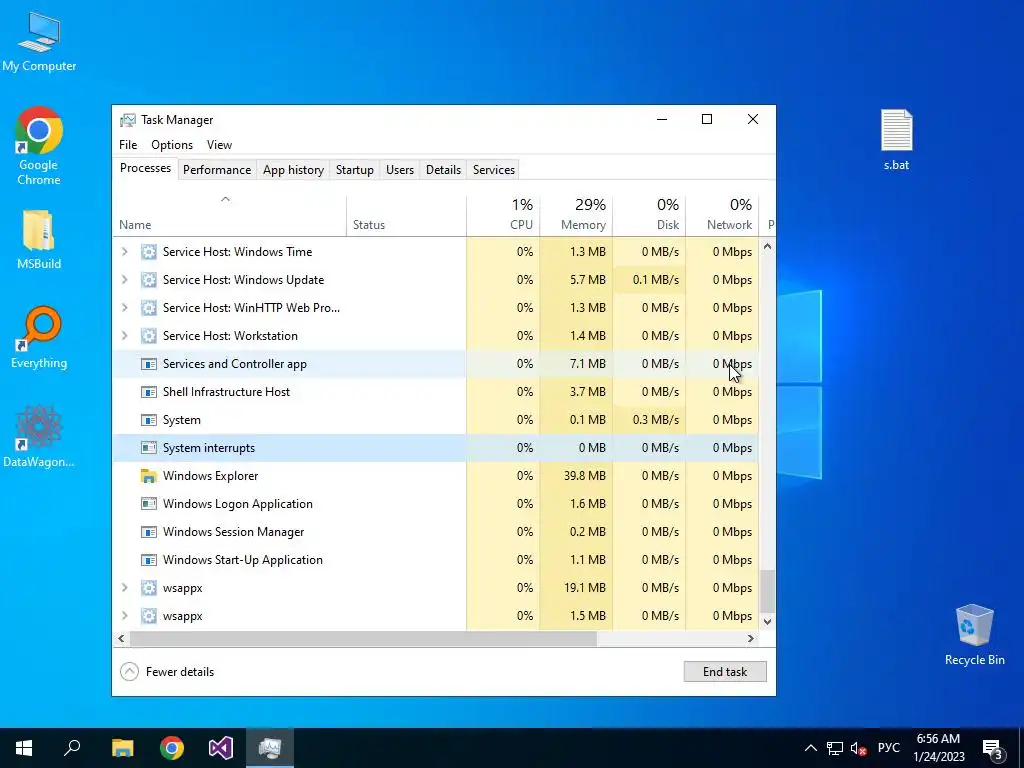Switch to the Users tab

coord(400,170)
